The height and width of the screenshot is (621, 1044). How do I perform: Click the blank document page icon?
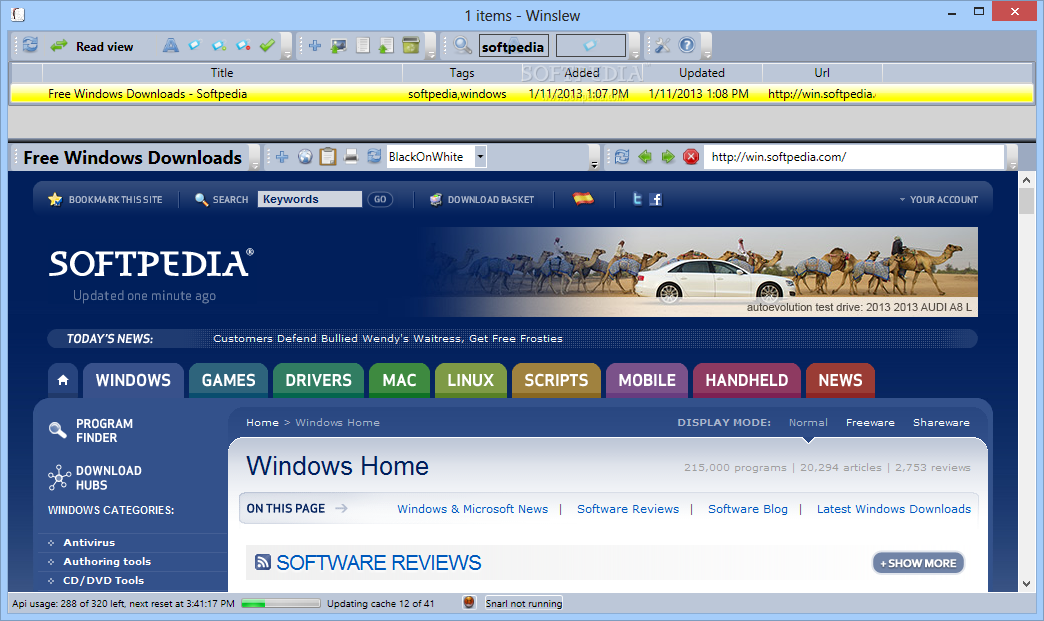pos(363,45)
